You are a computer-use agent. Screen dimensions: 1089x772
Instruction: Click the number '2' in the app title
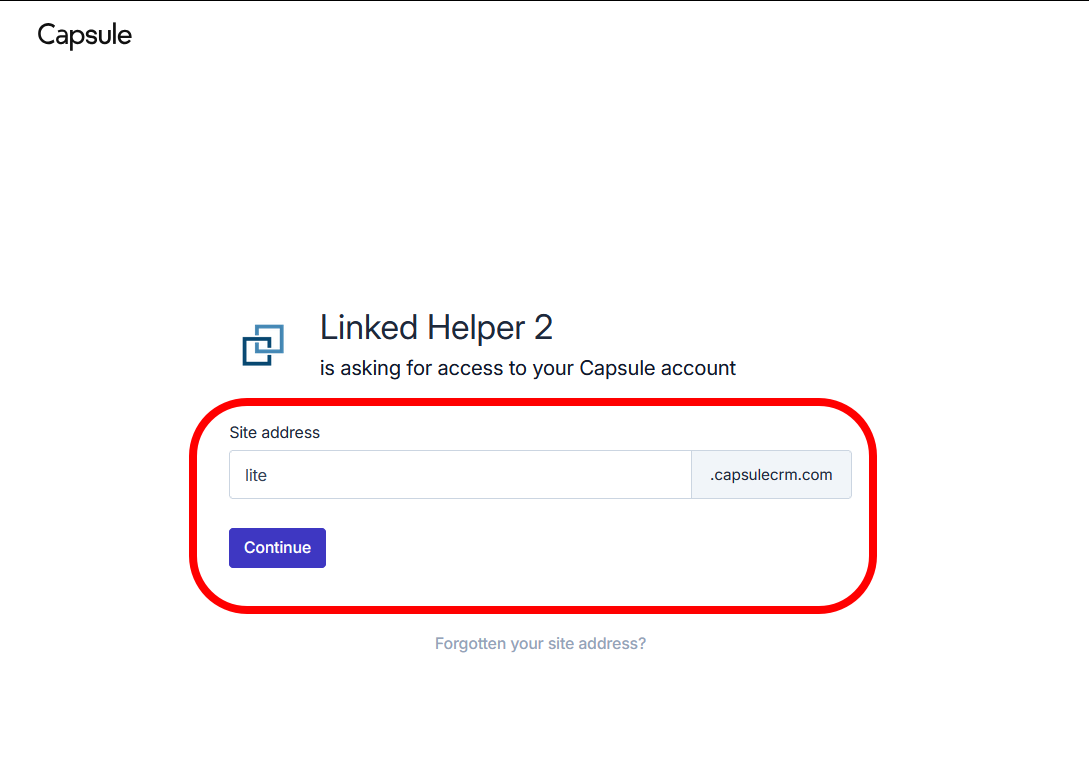tap(544, 327)
